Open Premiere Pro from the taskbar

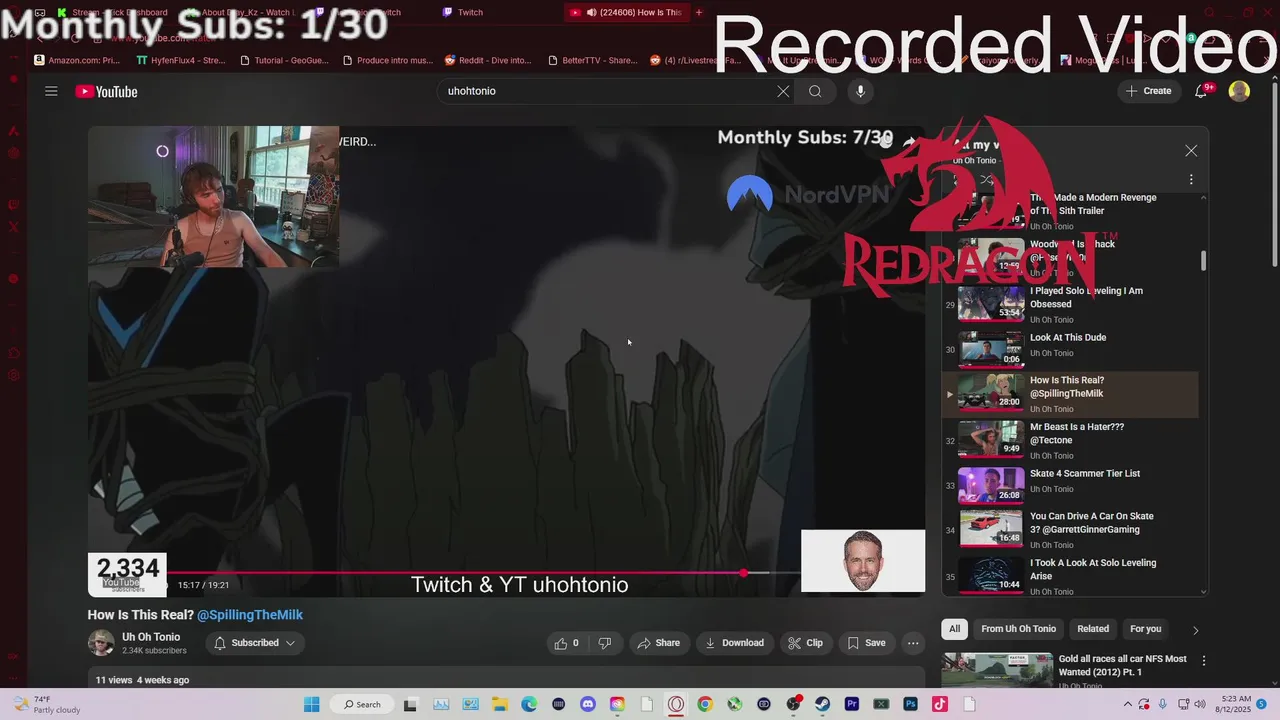point(852,704)
